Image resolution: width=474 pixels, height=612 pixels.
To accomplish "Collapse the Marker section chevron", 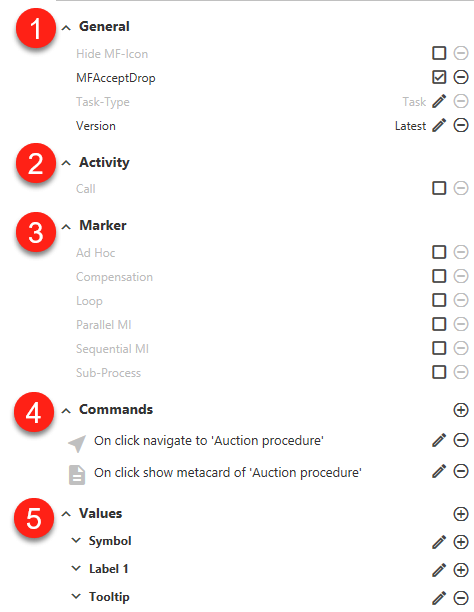I will [x=66, y=227].
